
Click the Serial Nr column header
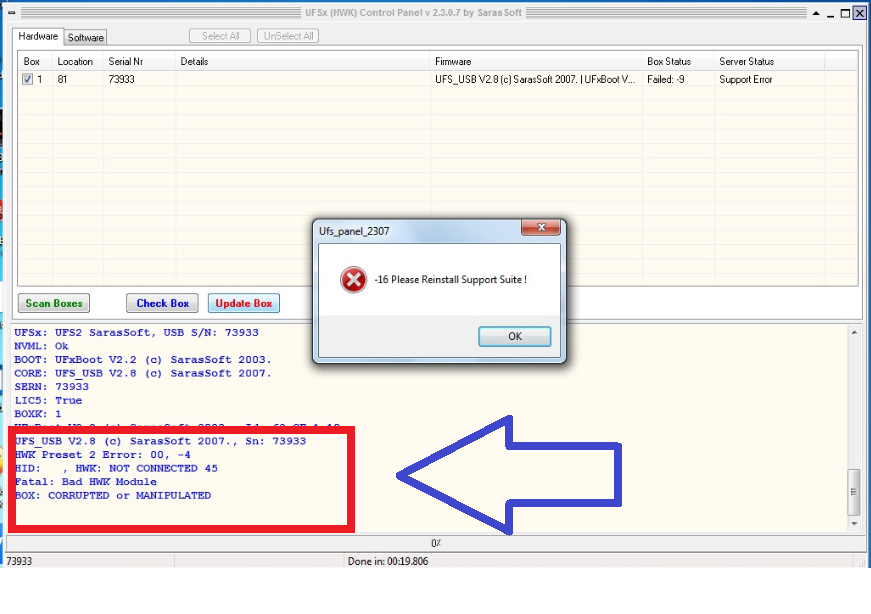click(x=139, y=61)
